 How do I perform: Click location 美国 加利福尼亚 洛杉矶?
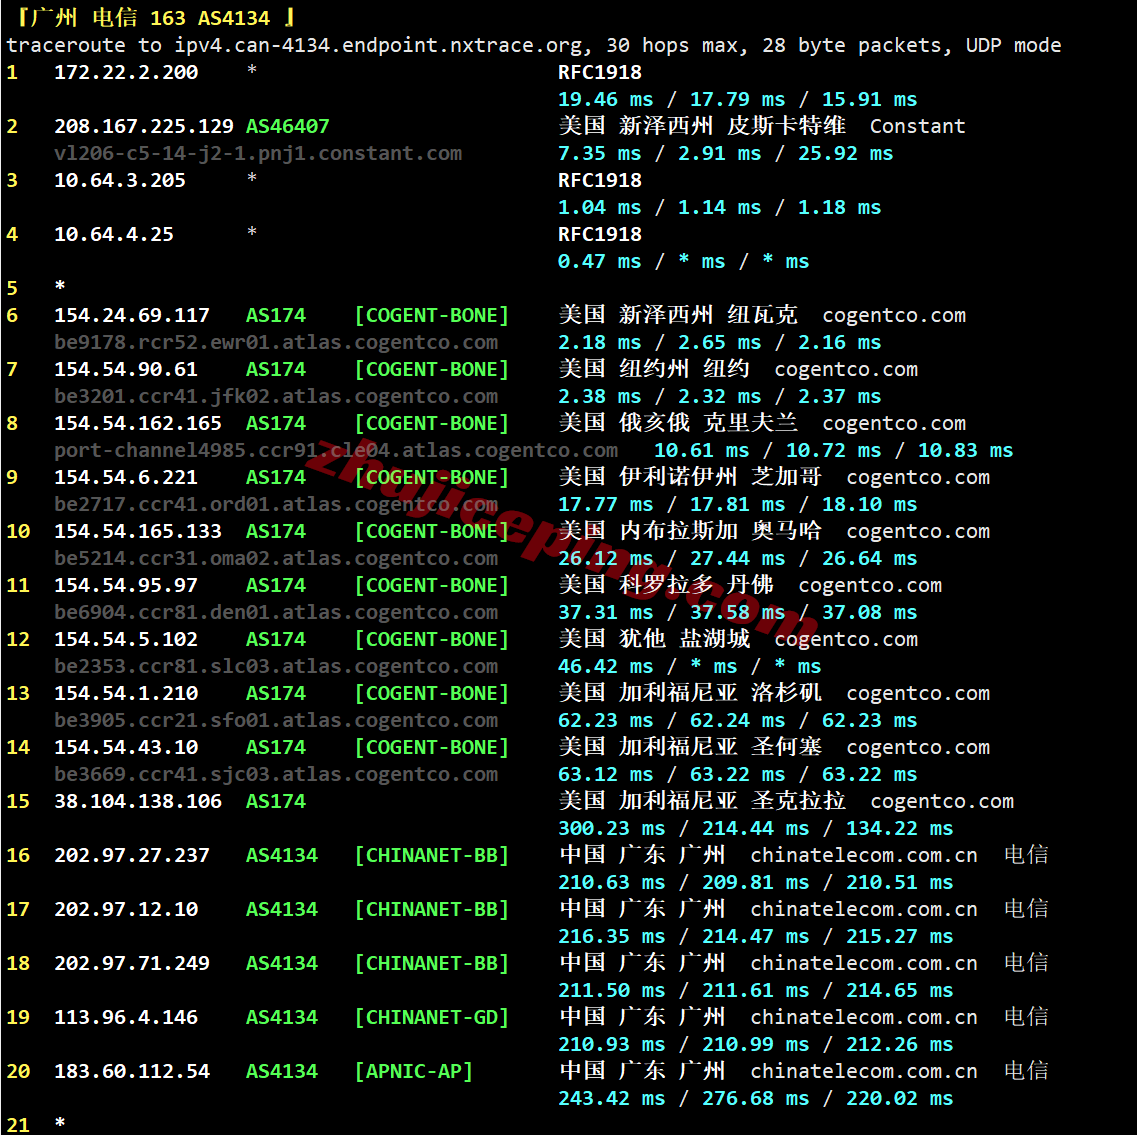pos(690,693)
